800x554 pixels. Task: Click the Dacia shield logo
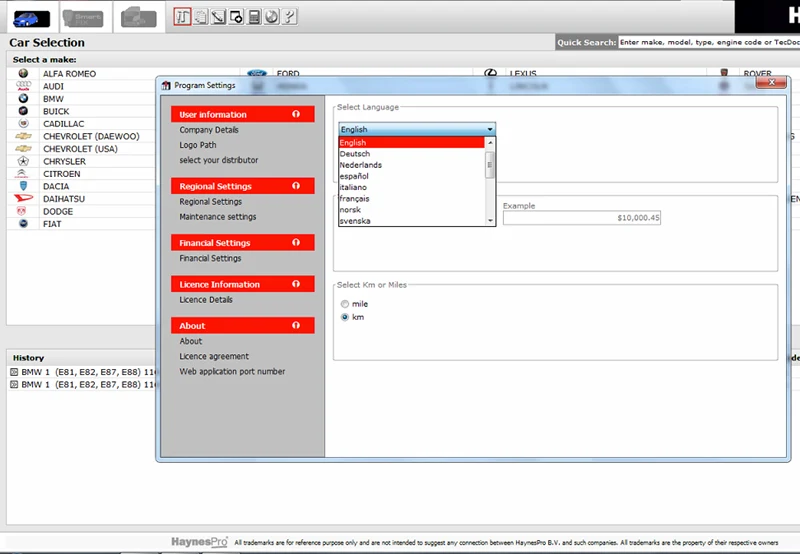23,186
